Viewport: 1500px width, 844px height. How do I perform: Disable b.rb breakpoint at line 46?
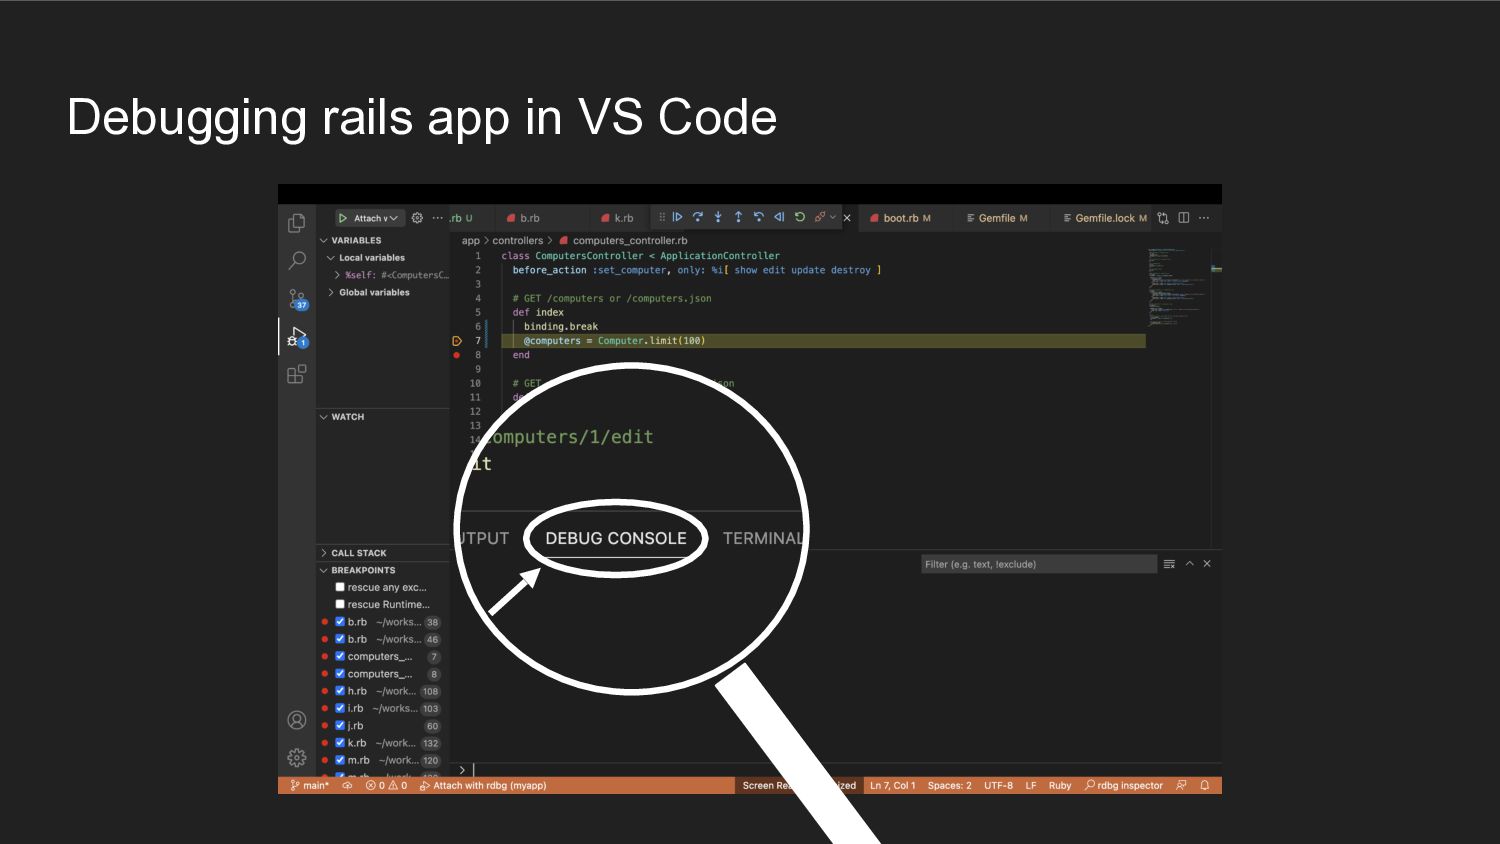coord(340,639)
